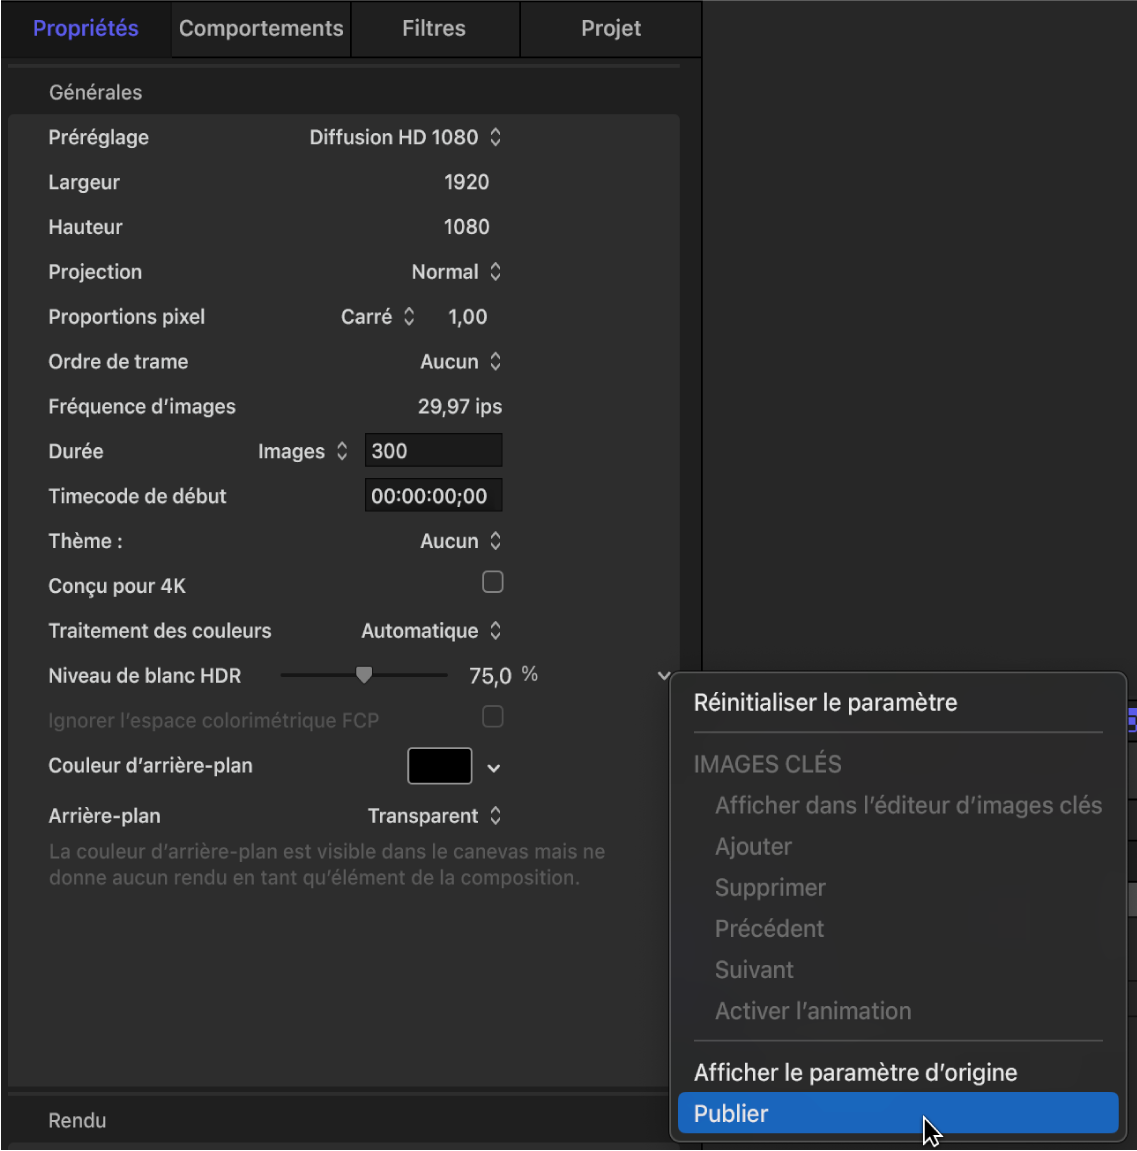
Task: Toggle Ignorer l'espace colorimétrique FCP
Action: [x=492, y=716]
